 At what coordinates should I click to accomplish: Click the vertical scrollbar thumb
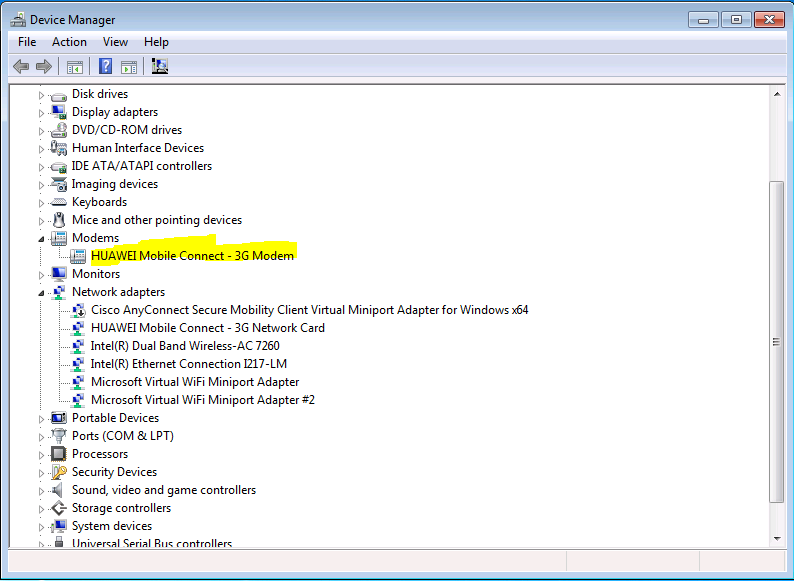click(x=777, y=342)
